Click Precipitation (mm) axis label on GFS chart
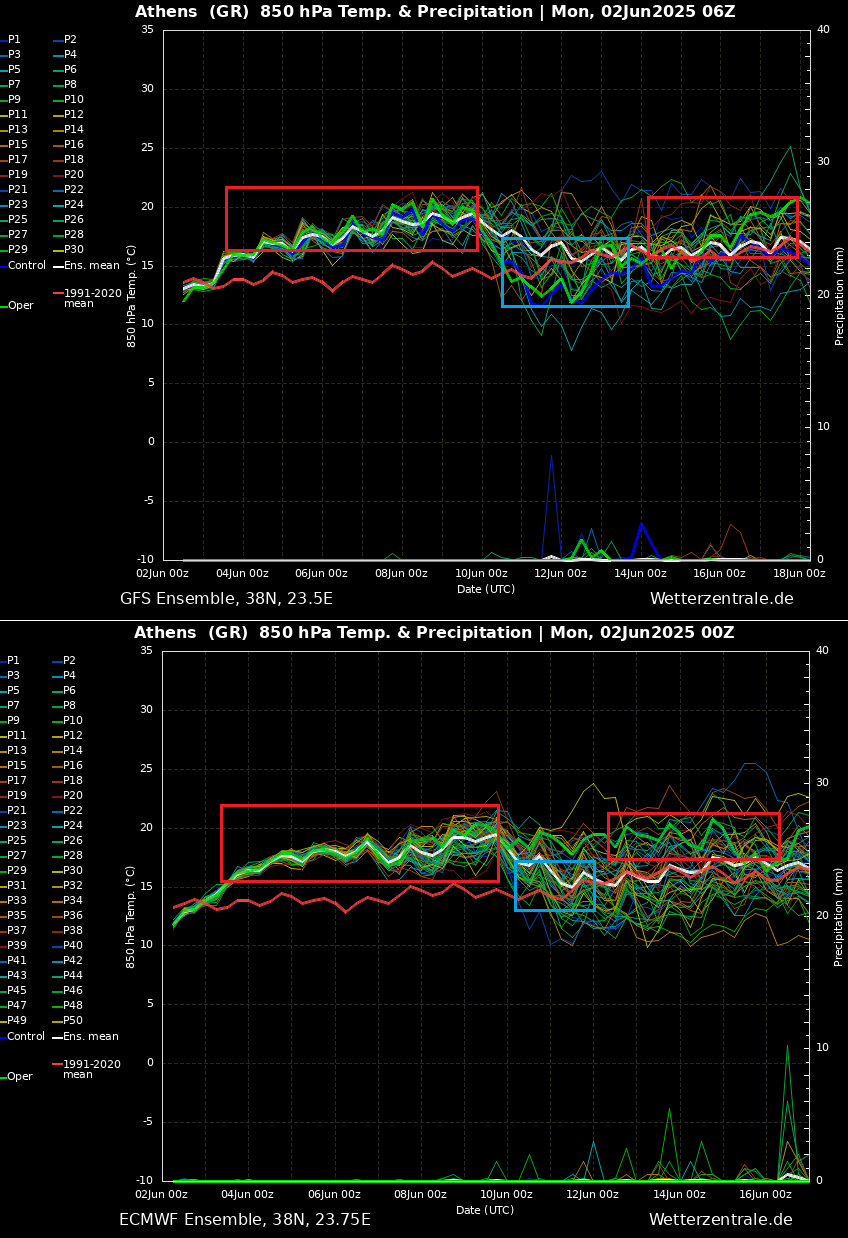The width and height of the screenshot is (848, 1238). 840,295
